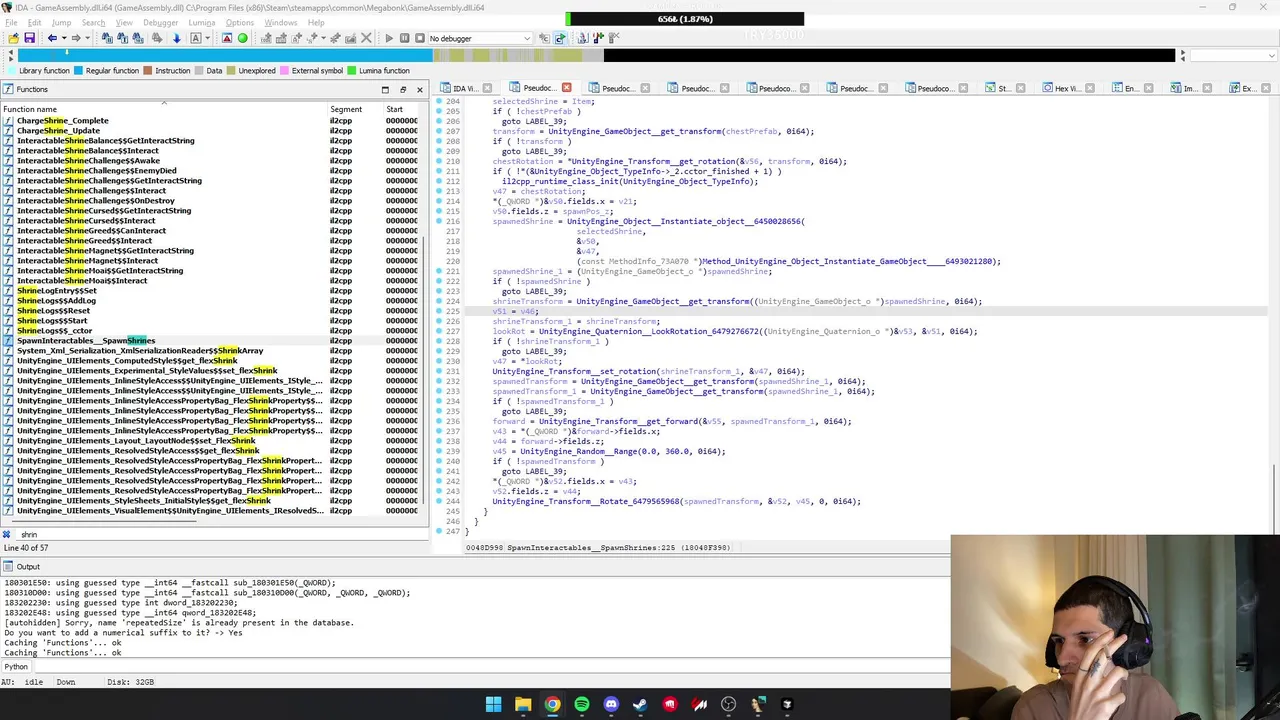Open the jump-forward history dropdown arrow

88,38
